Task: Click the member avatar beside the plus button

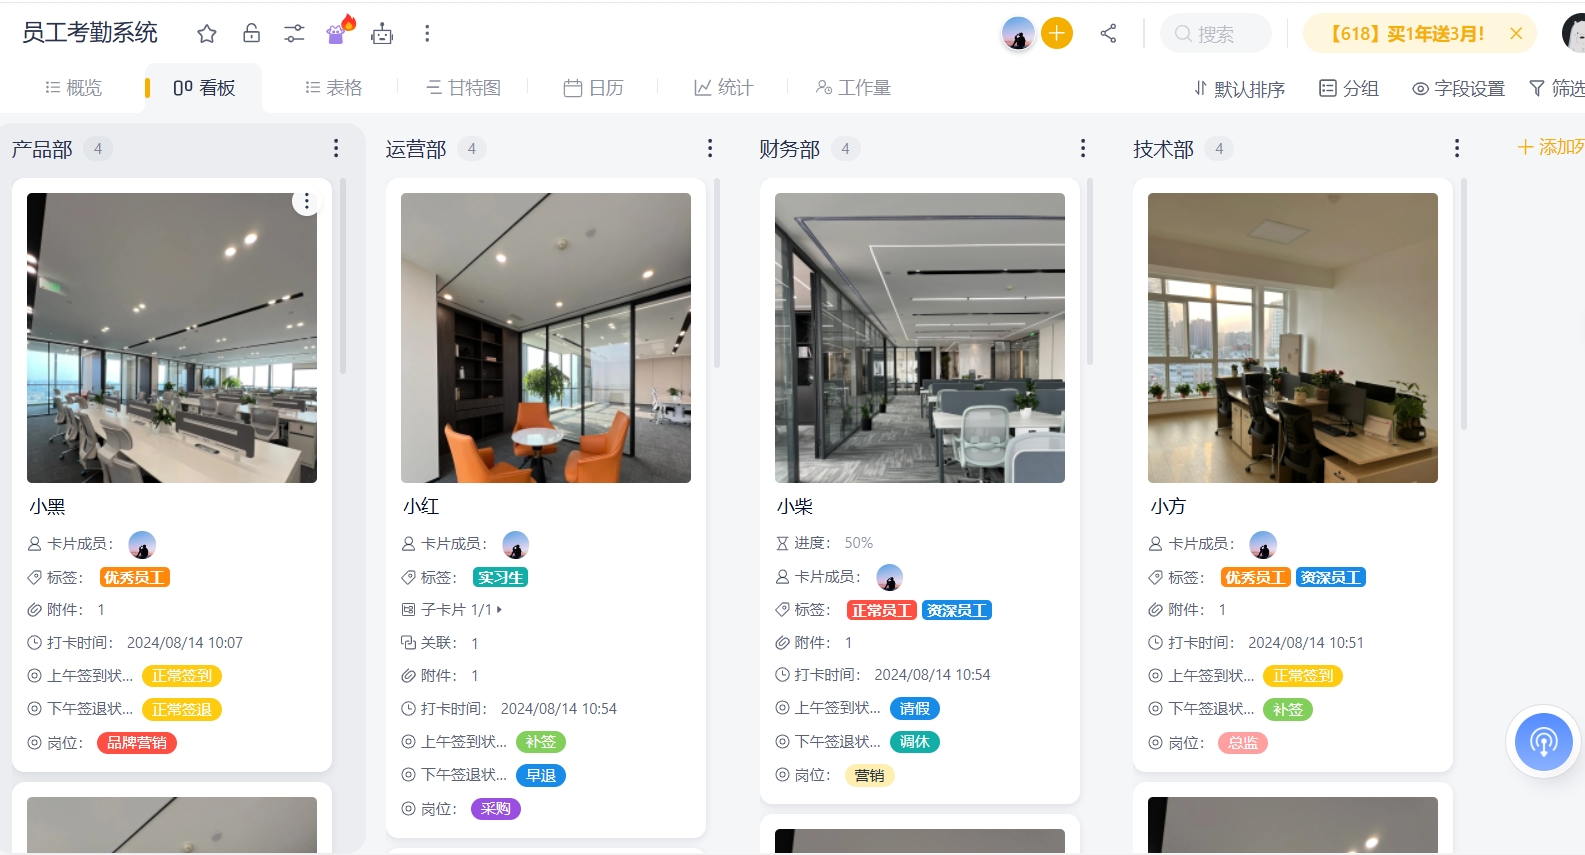Action: click(x=1018, y=34)
